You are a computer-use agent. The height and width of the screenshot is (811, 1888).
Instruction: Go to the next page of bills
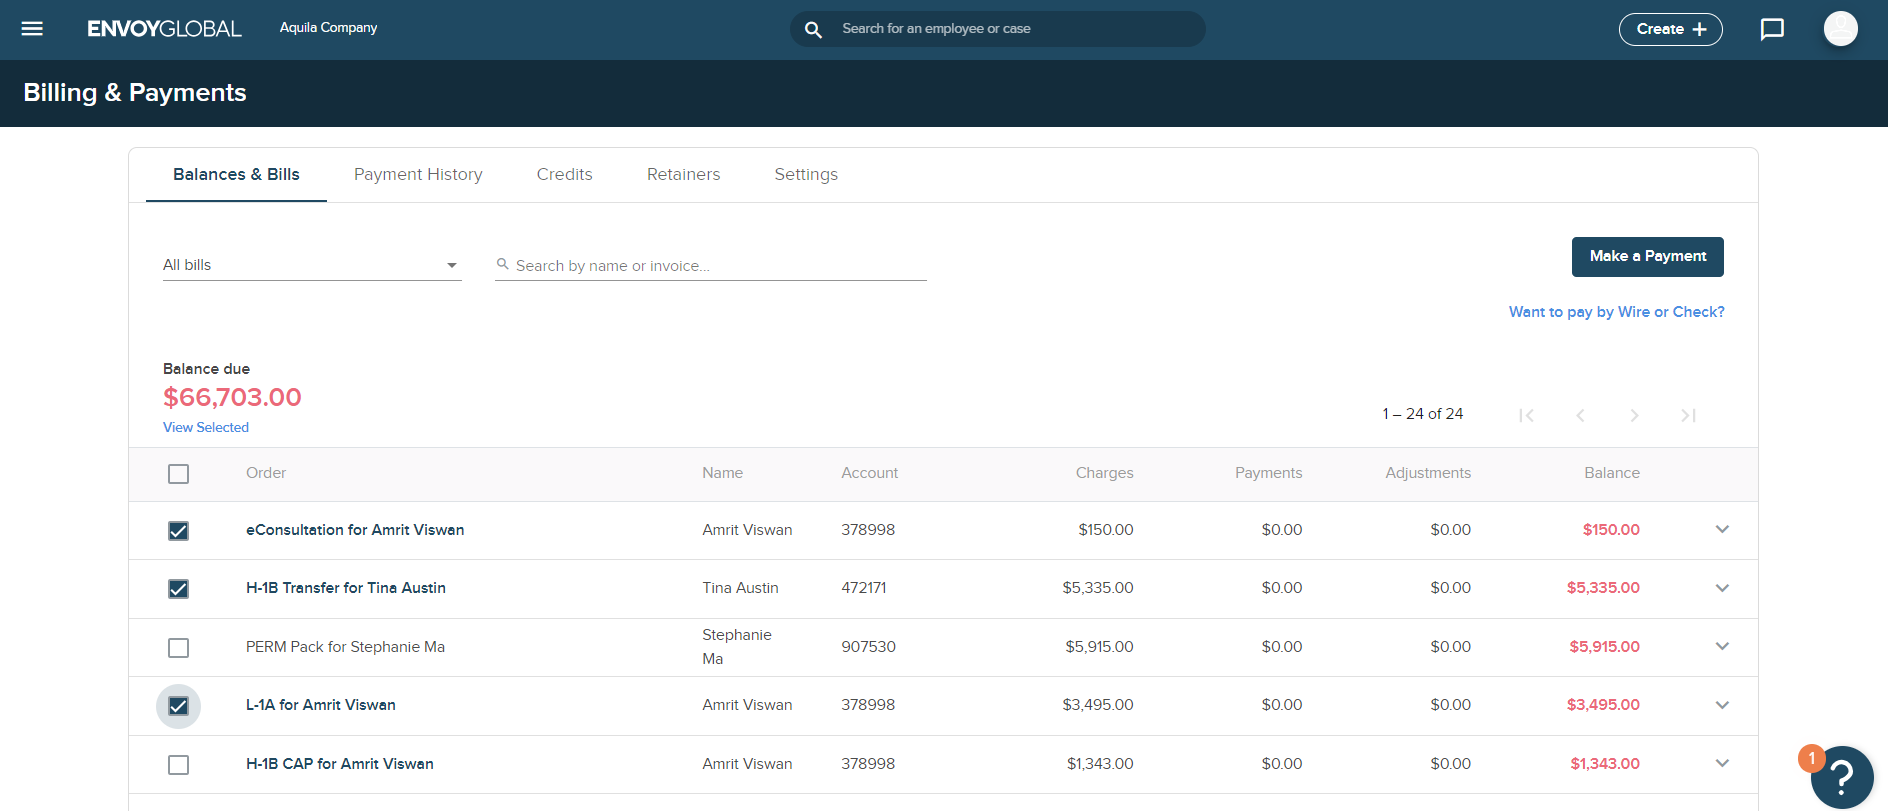tap(1634, 415)
